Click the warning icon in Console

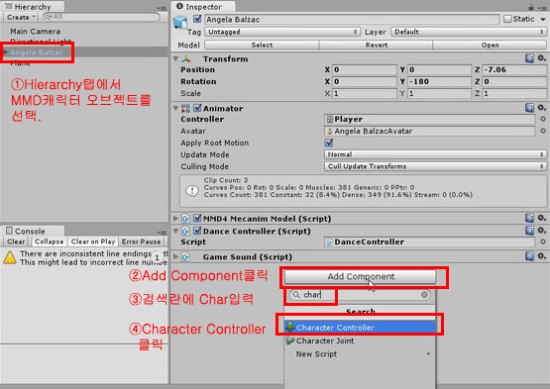tap(10, 257)
